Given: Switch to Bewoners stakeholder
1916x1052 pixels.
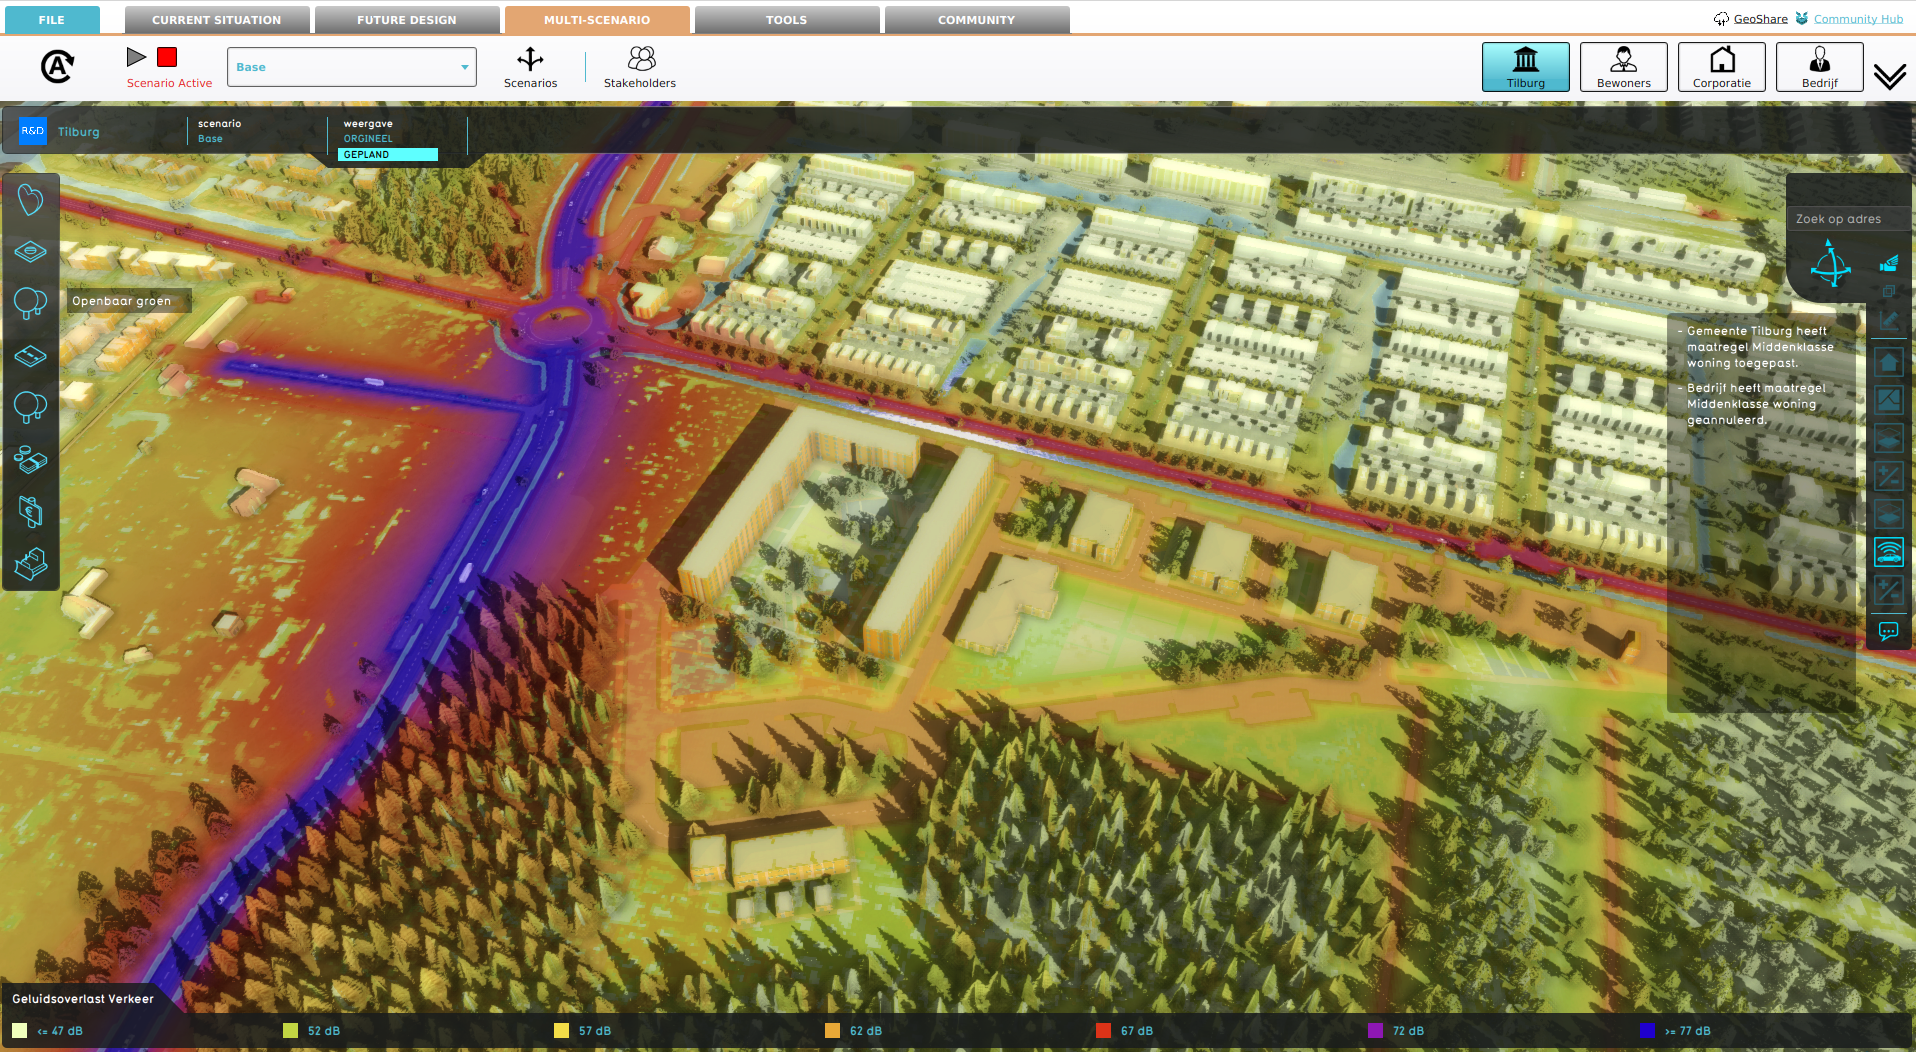Looking at the screenshot, I should (x=1623, y=68).
